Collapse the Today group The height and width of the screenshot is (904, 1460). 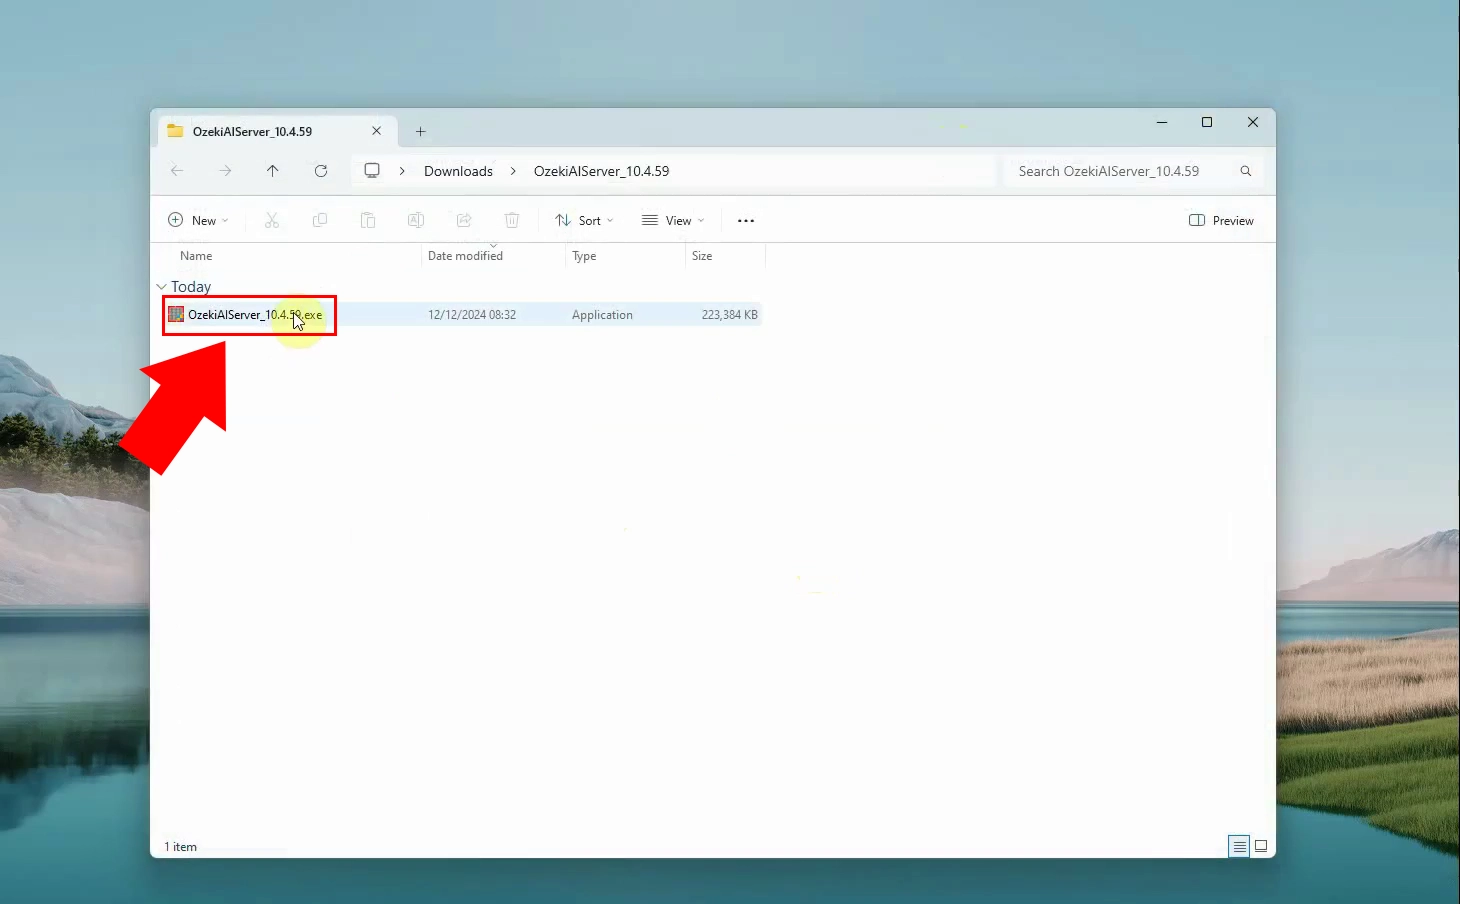point(161,287)
